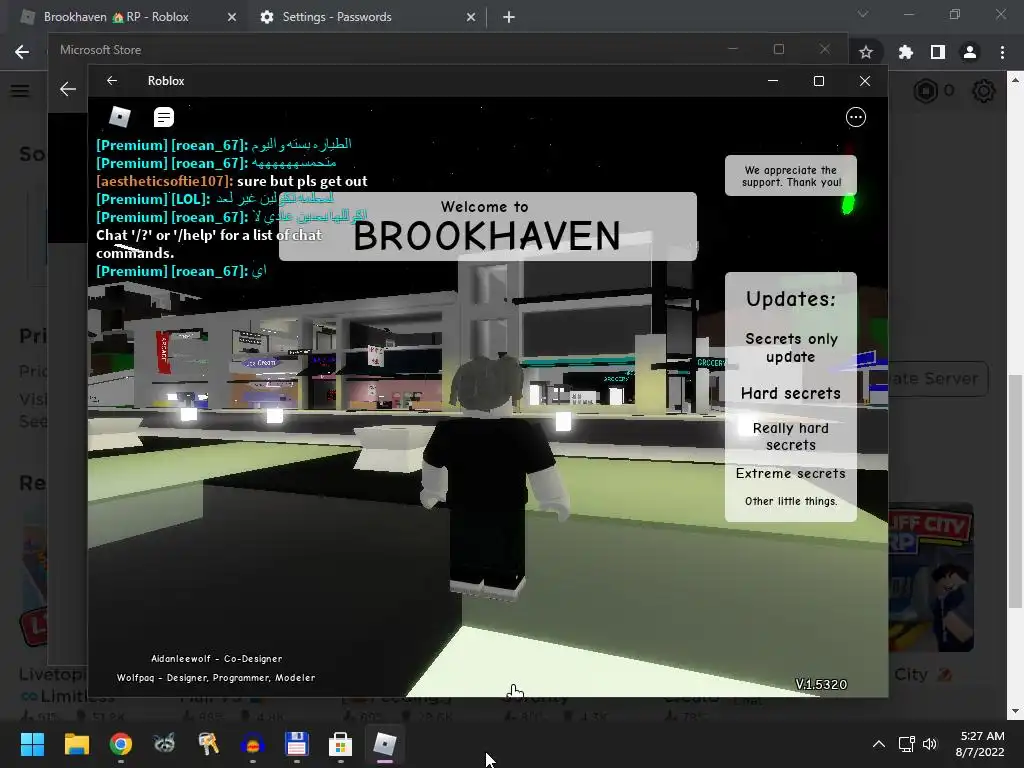Minimize the Roblox app window

(x=773, y=81)
